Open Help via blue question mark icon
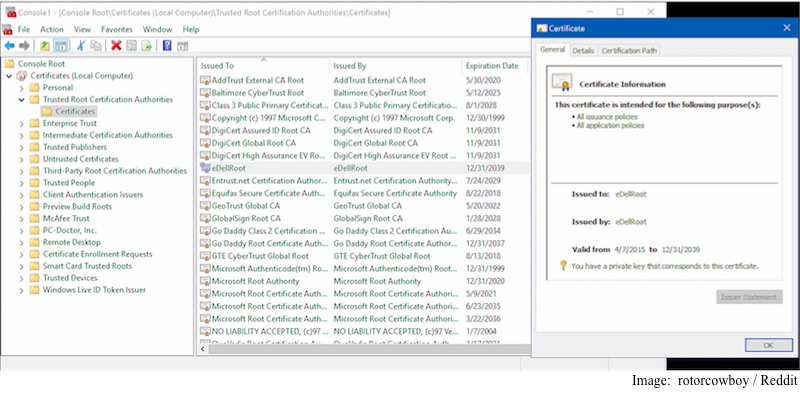 (x=167, y=46)
